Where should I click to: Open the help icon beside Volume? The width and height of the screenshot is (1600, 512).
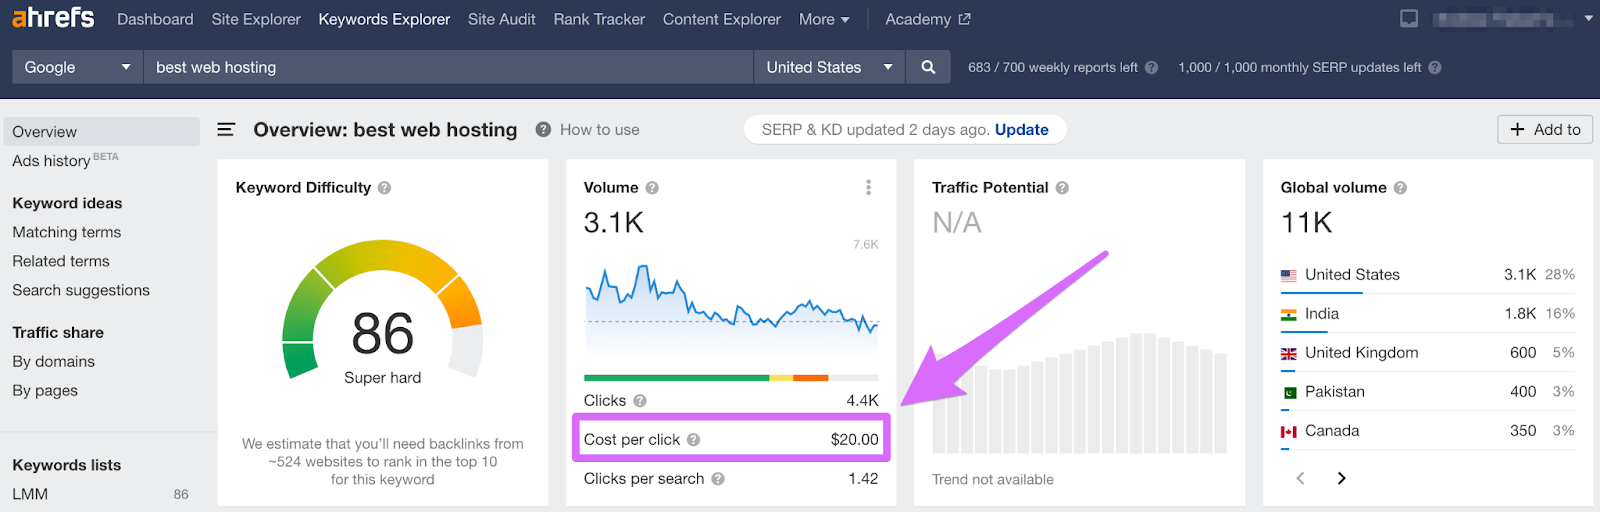tap(652, 188)
